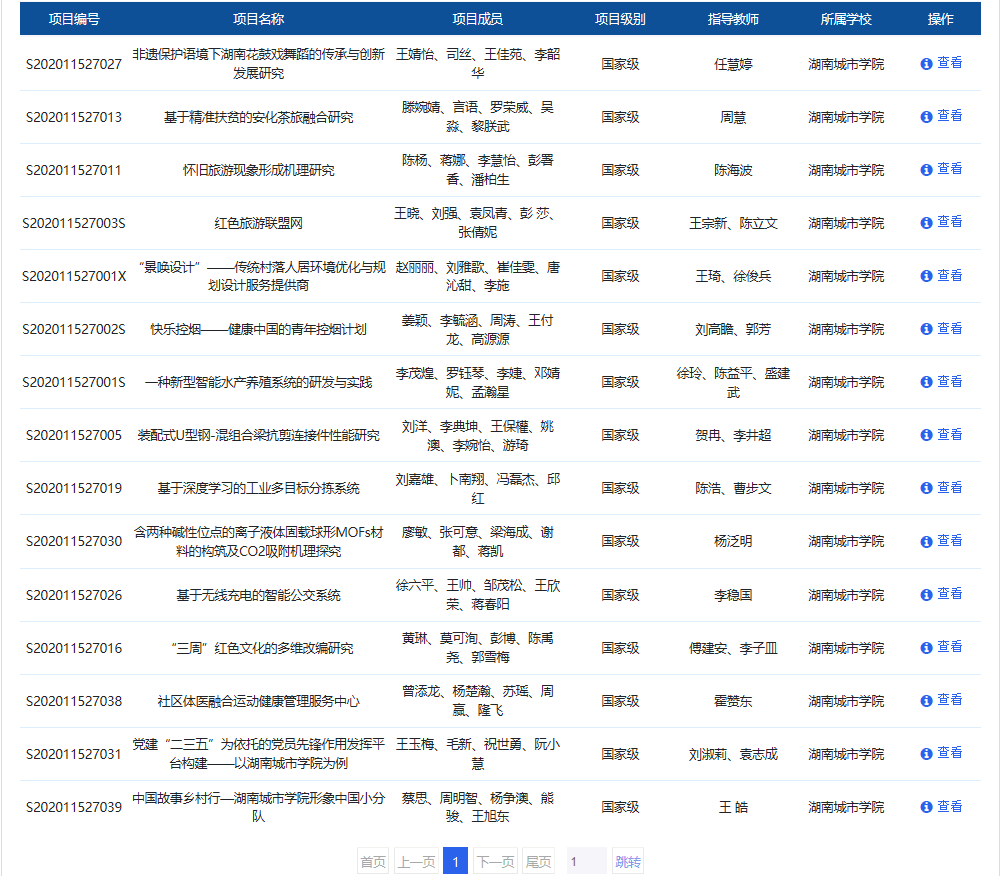Click 上一页 previous page button
Image resolution: width=1000 pixels, height=876 pixels.
(415, 861)
